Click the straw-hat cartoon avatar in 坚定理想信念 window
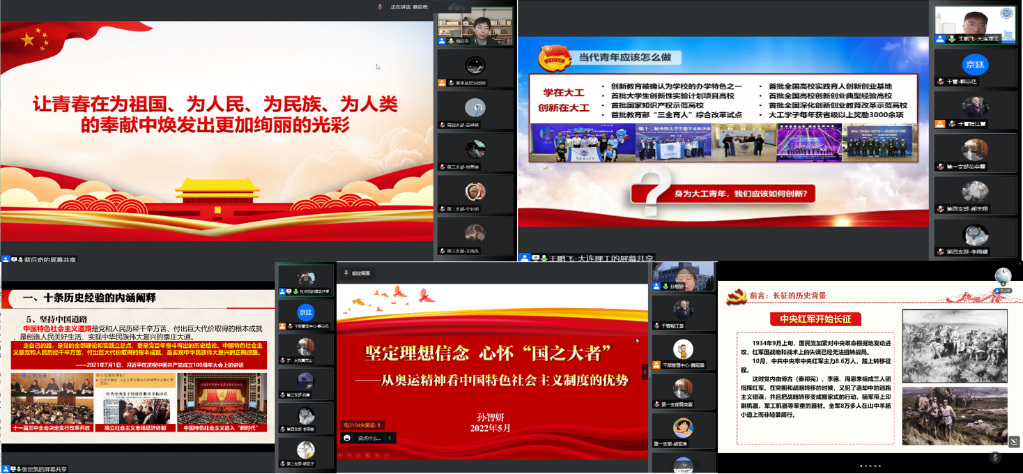Viewport: 1023px width, 474px height. coord(682,427)
